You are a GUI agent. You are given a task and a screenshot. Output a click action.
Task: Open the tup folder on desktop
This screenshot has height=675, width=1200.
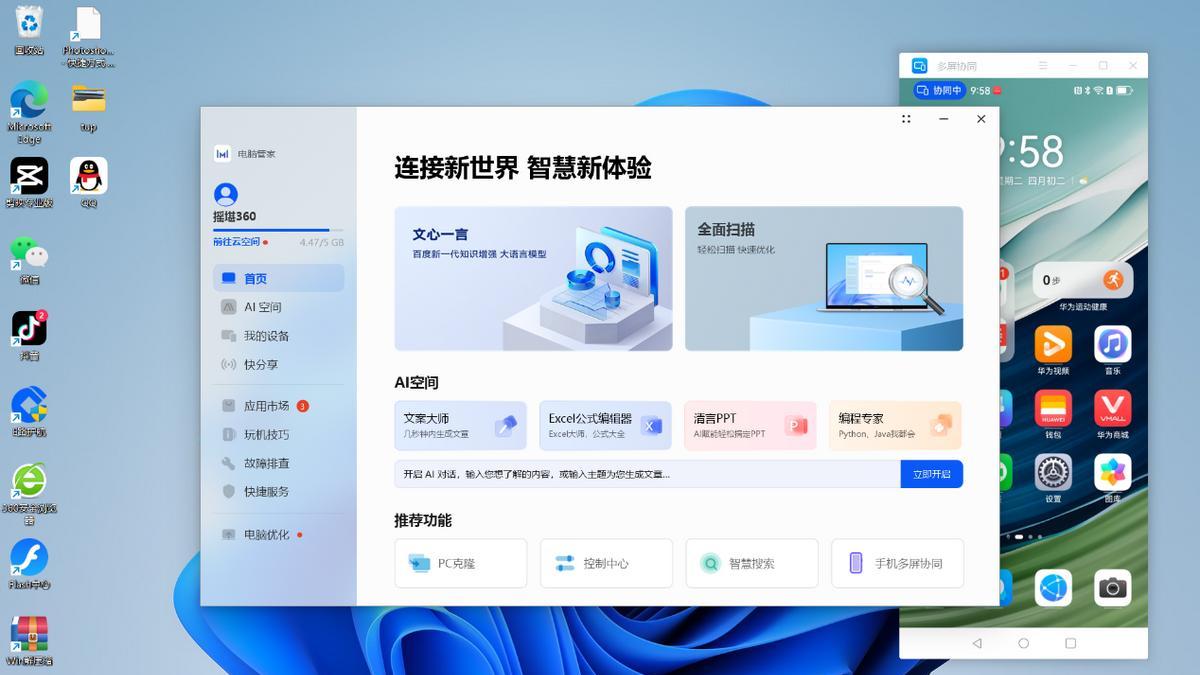[x=89, y=107]
